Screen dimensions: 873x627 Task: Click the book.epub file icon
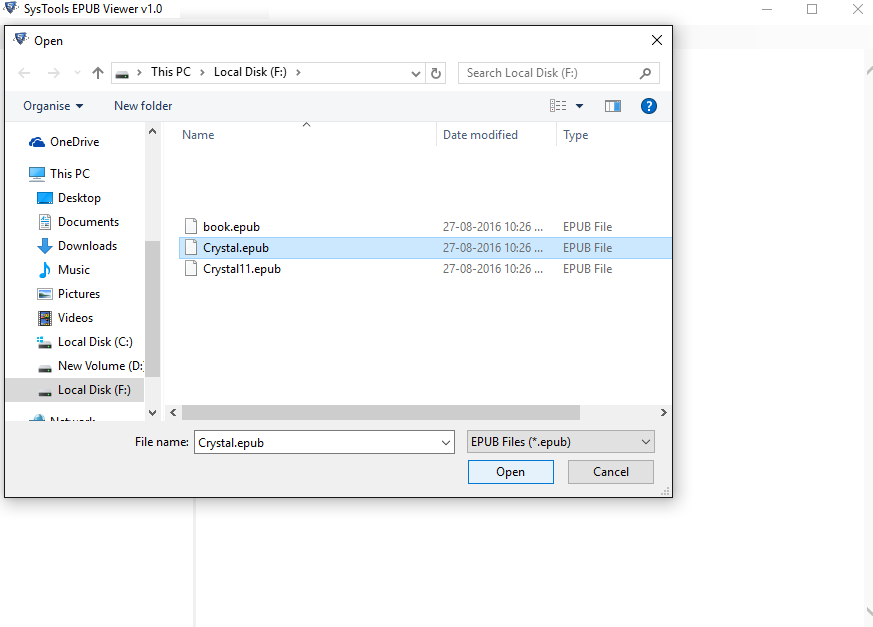pos(191,226)
